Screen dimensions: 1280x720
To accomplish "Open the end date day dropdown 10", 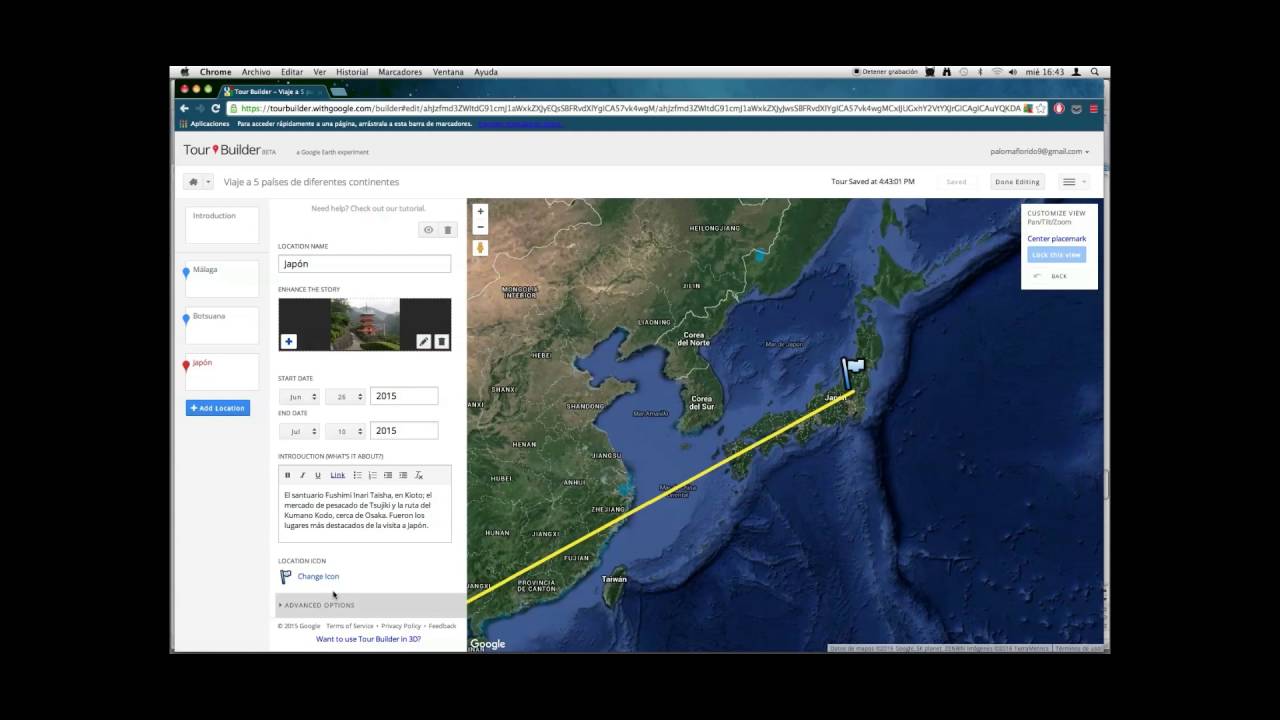I will tap(345, 432).
